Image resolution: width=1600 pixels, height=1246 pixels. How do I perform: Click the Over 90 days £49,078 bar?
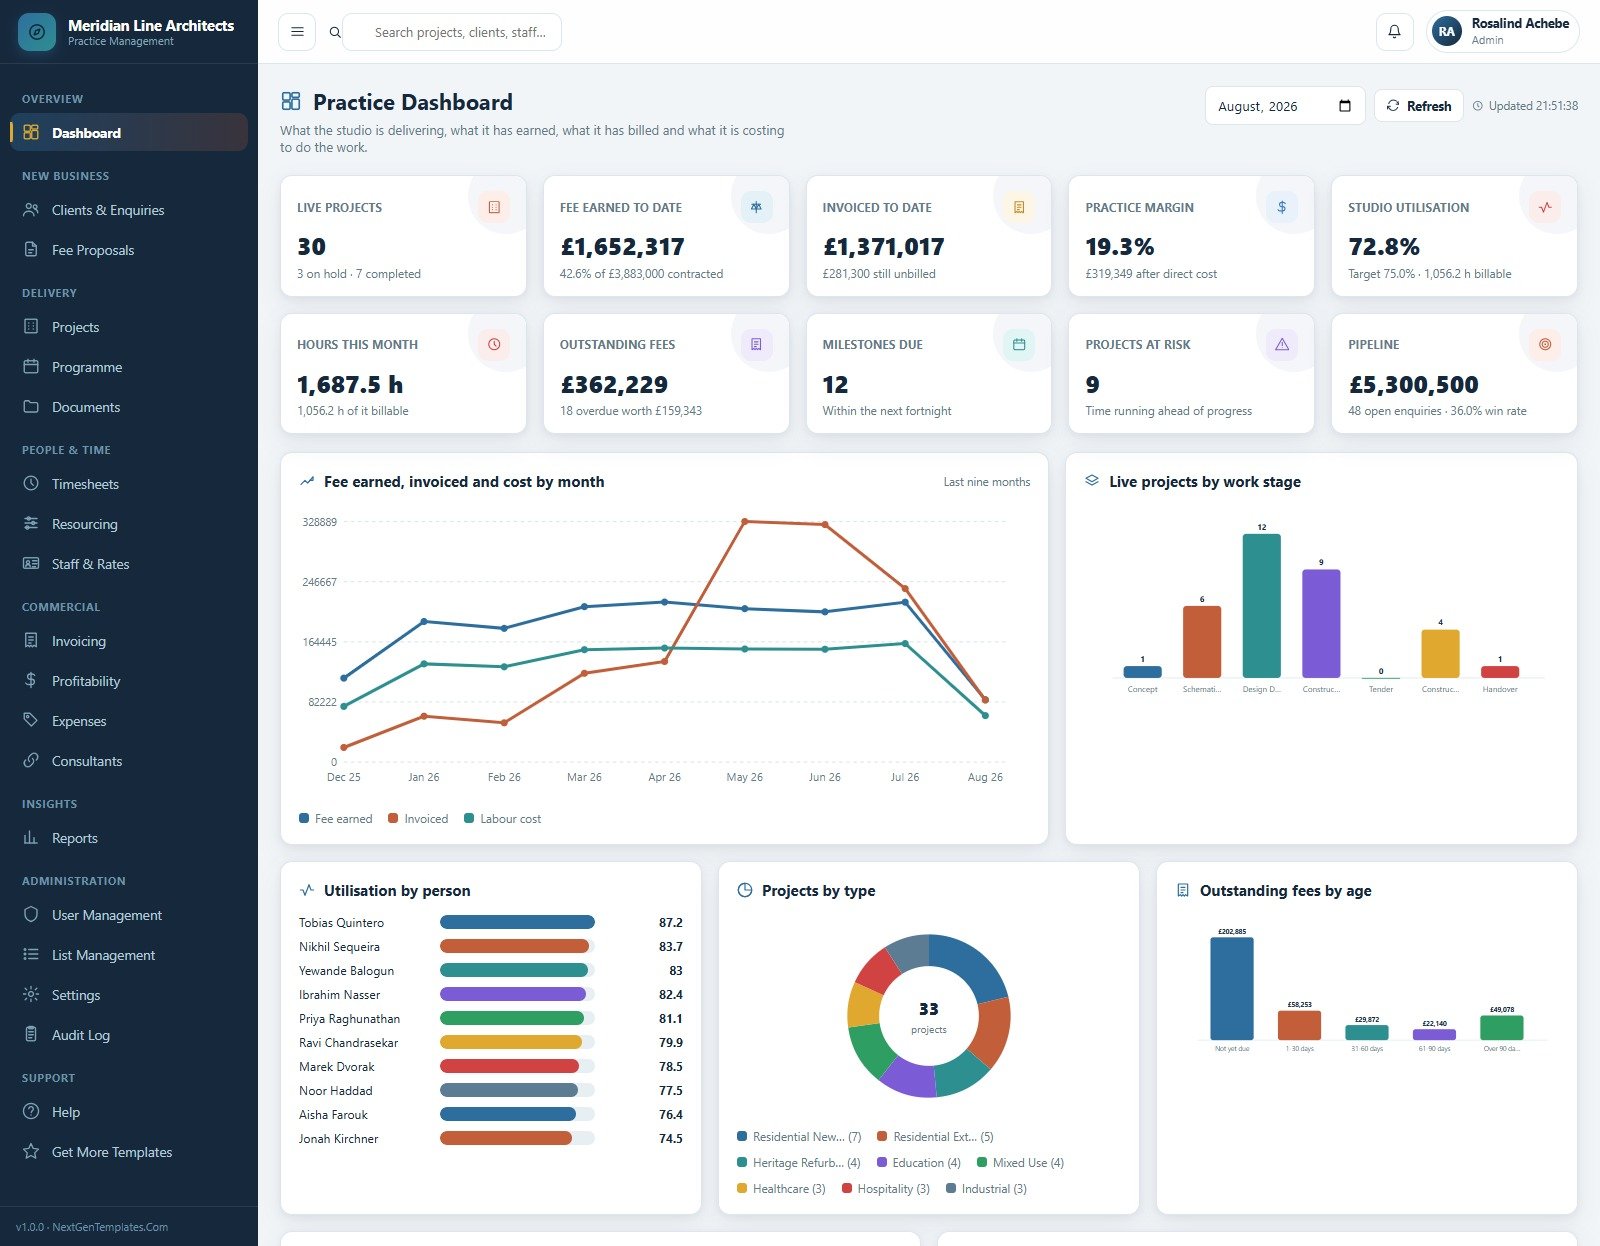pos(1501,1028)
